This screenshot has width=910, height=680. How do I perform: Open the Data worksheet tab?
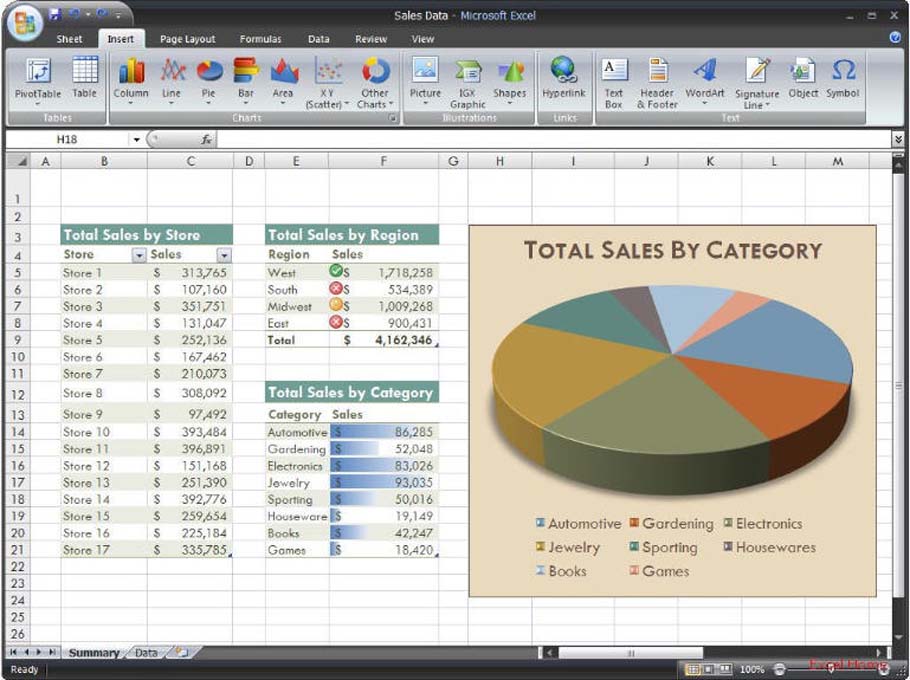(146, 653)
